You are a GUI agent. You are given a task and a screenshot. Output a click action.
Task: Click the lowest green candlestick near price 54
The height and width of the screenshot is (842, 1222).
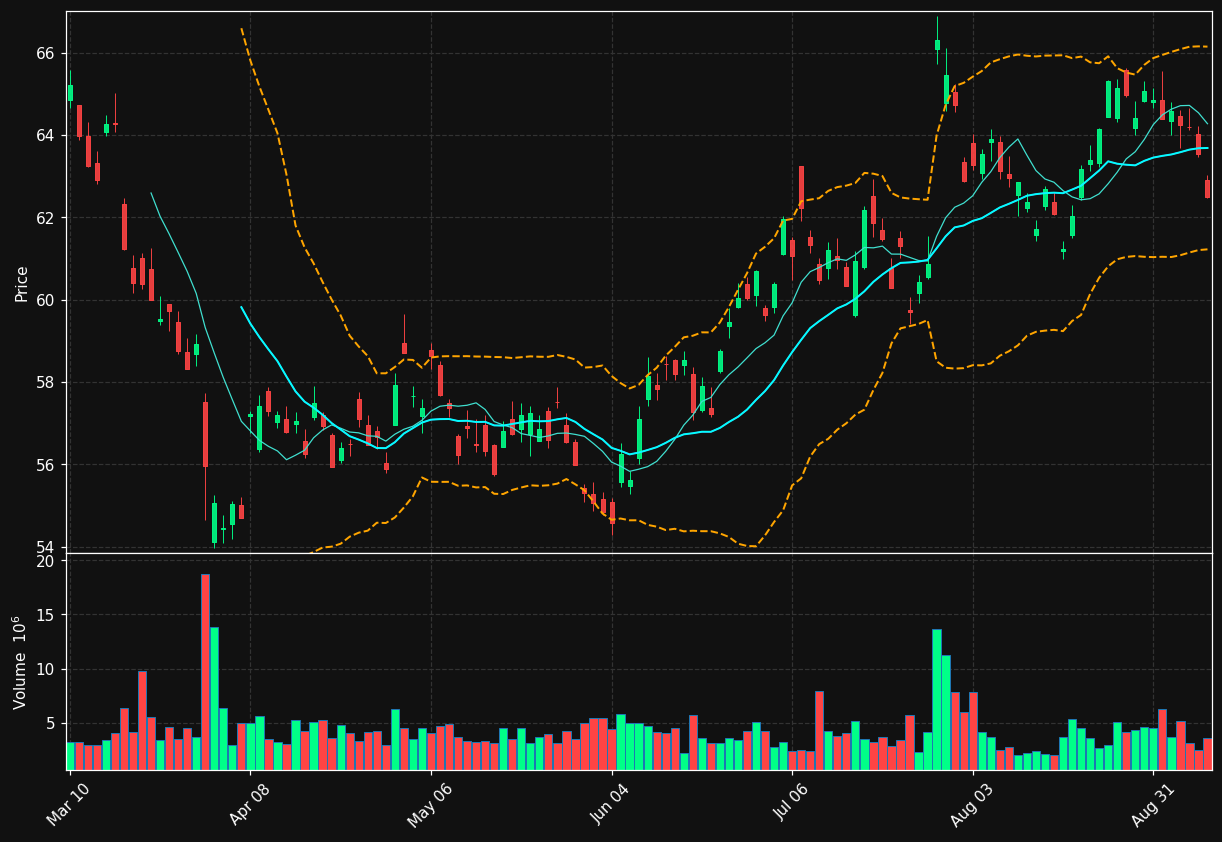coord(214,523)
